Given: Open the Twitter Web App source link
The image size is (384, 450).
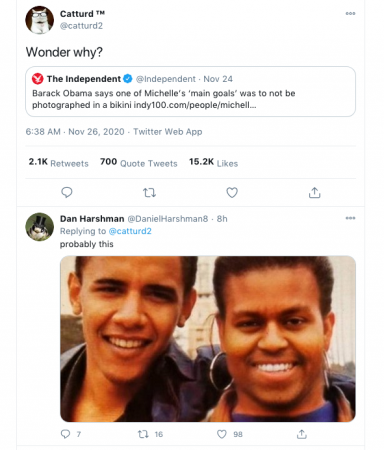Looking at the screenshot, I should [168, 132].
